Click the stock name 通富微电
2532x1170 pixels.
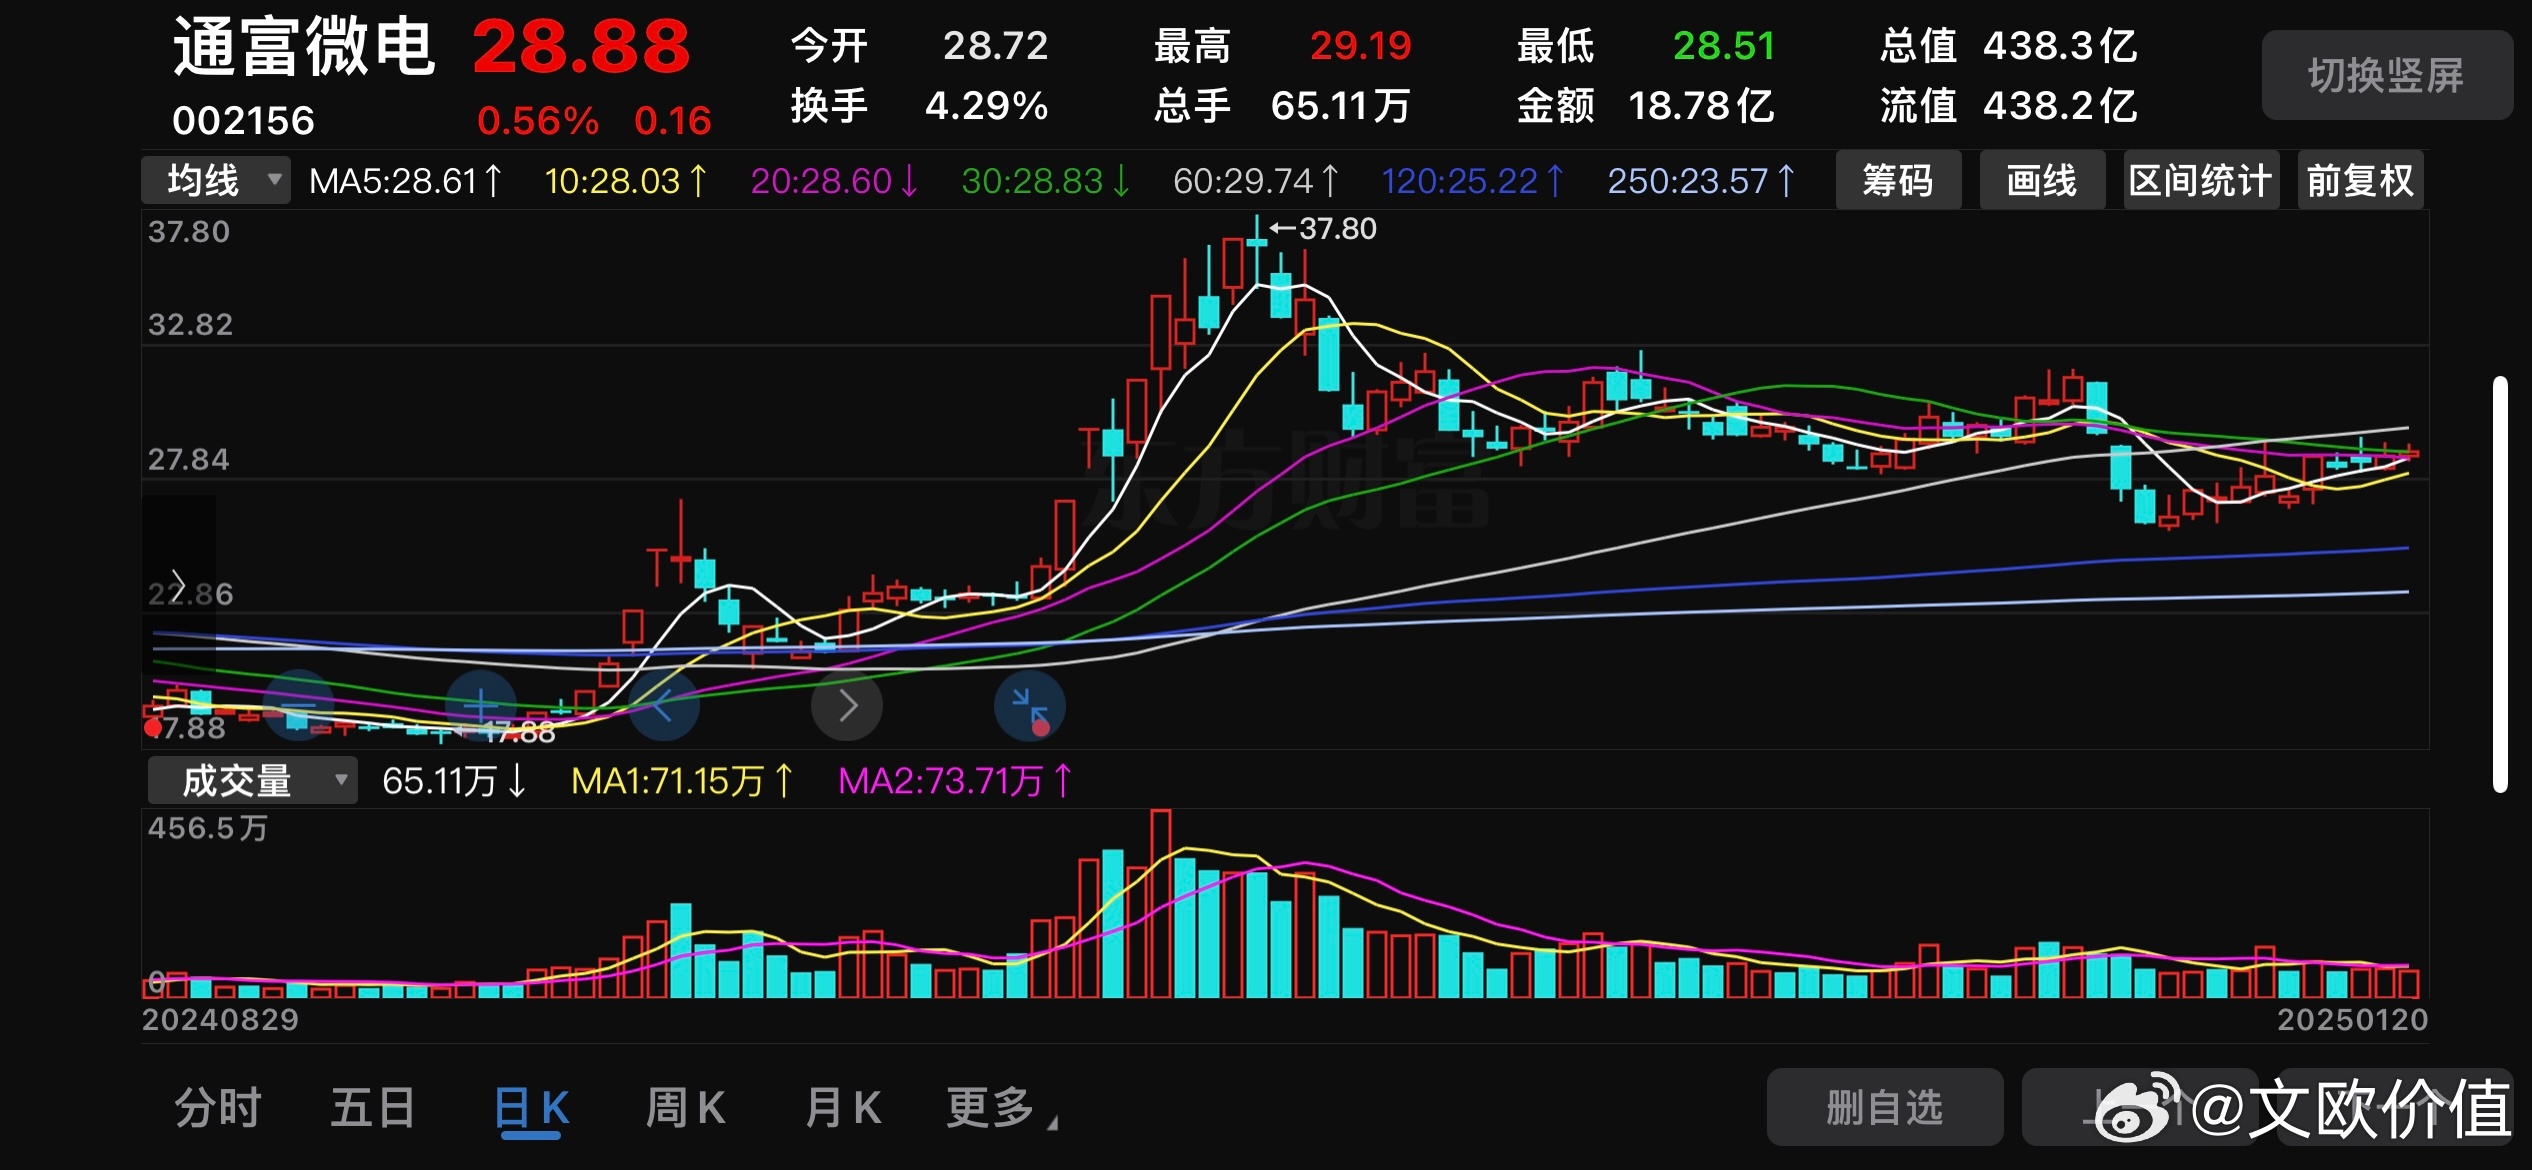(x=304, y=47)
